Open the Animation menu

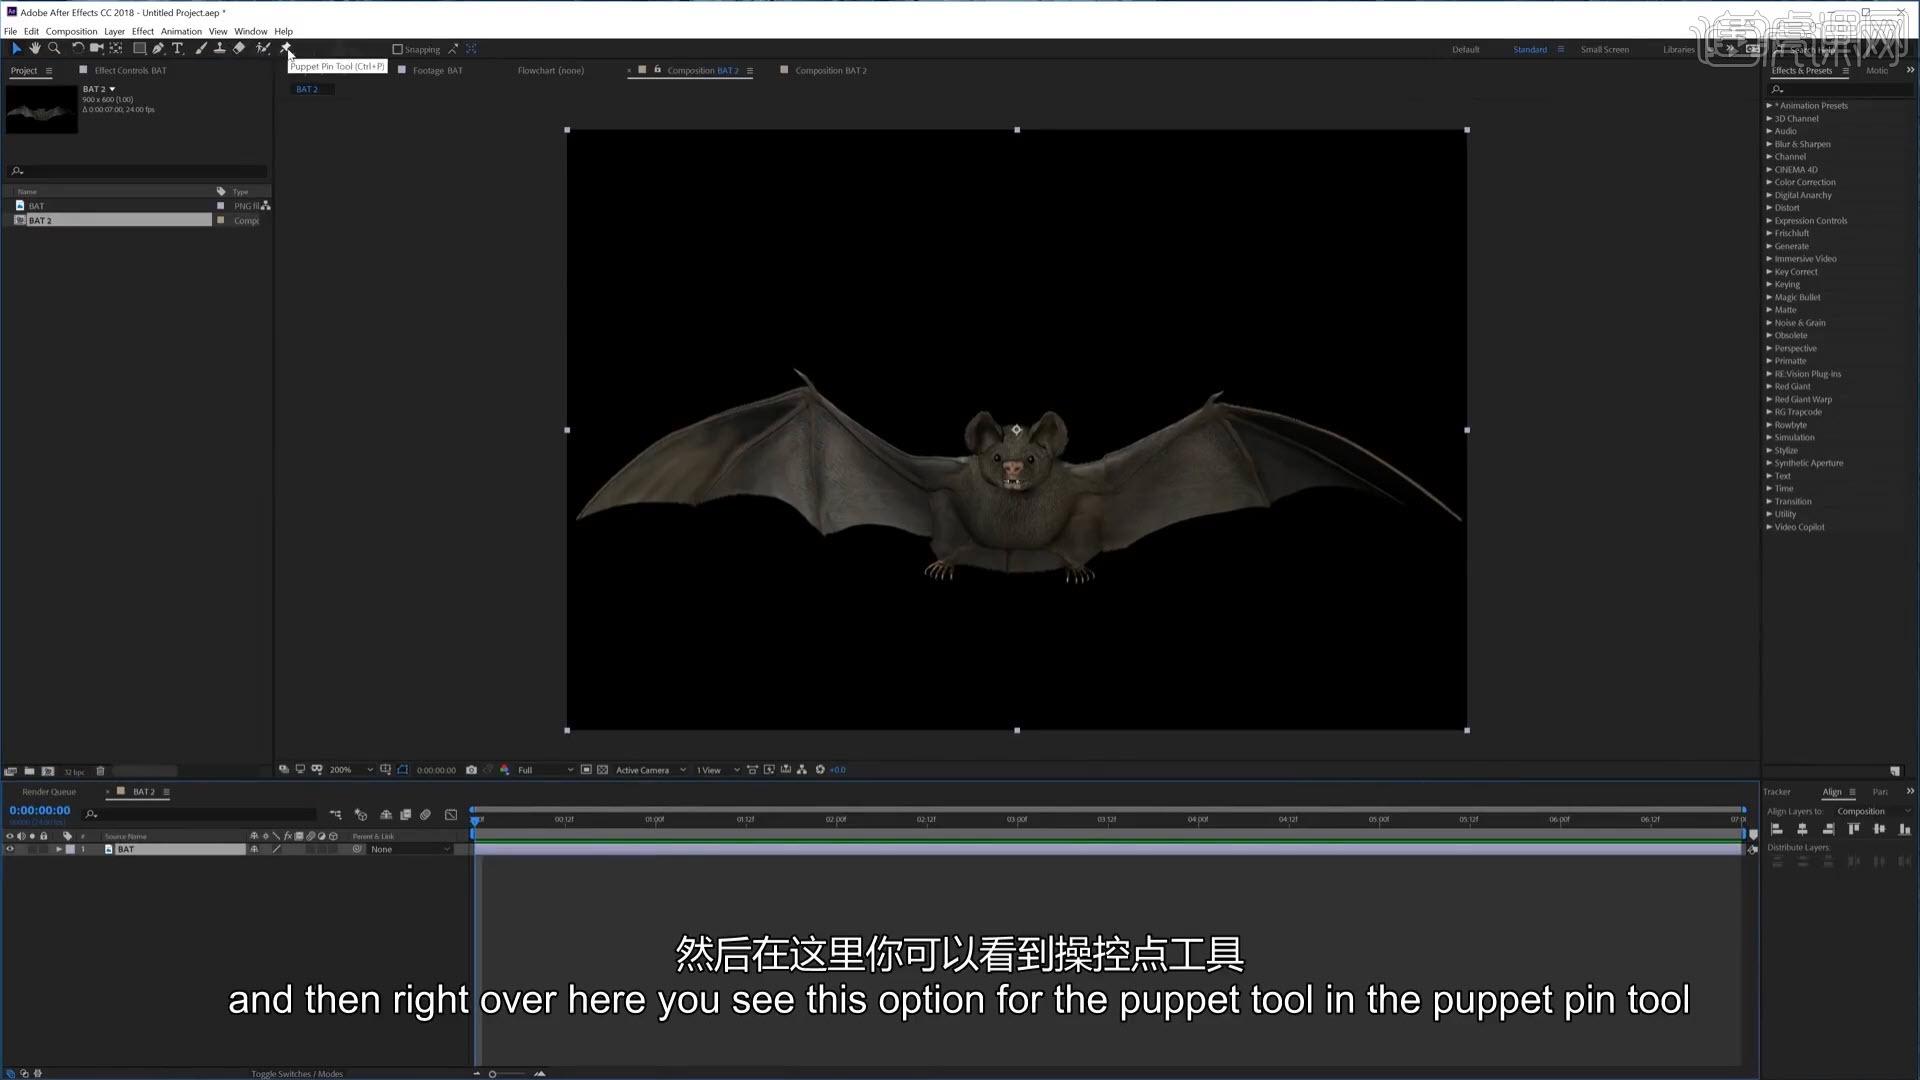pyautogui.click(x=181, y=31)
